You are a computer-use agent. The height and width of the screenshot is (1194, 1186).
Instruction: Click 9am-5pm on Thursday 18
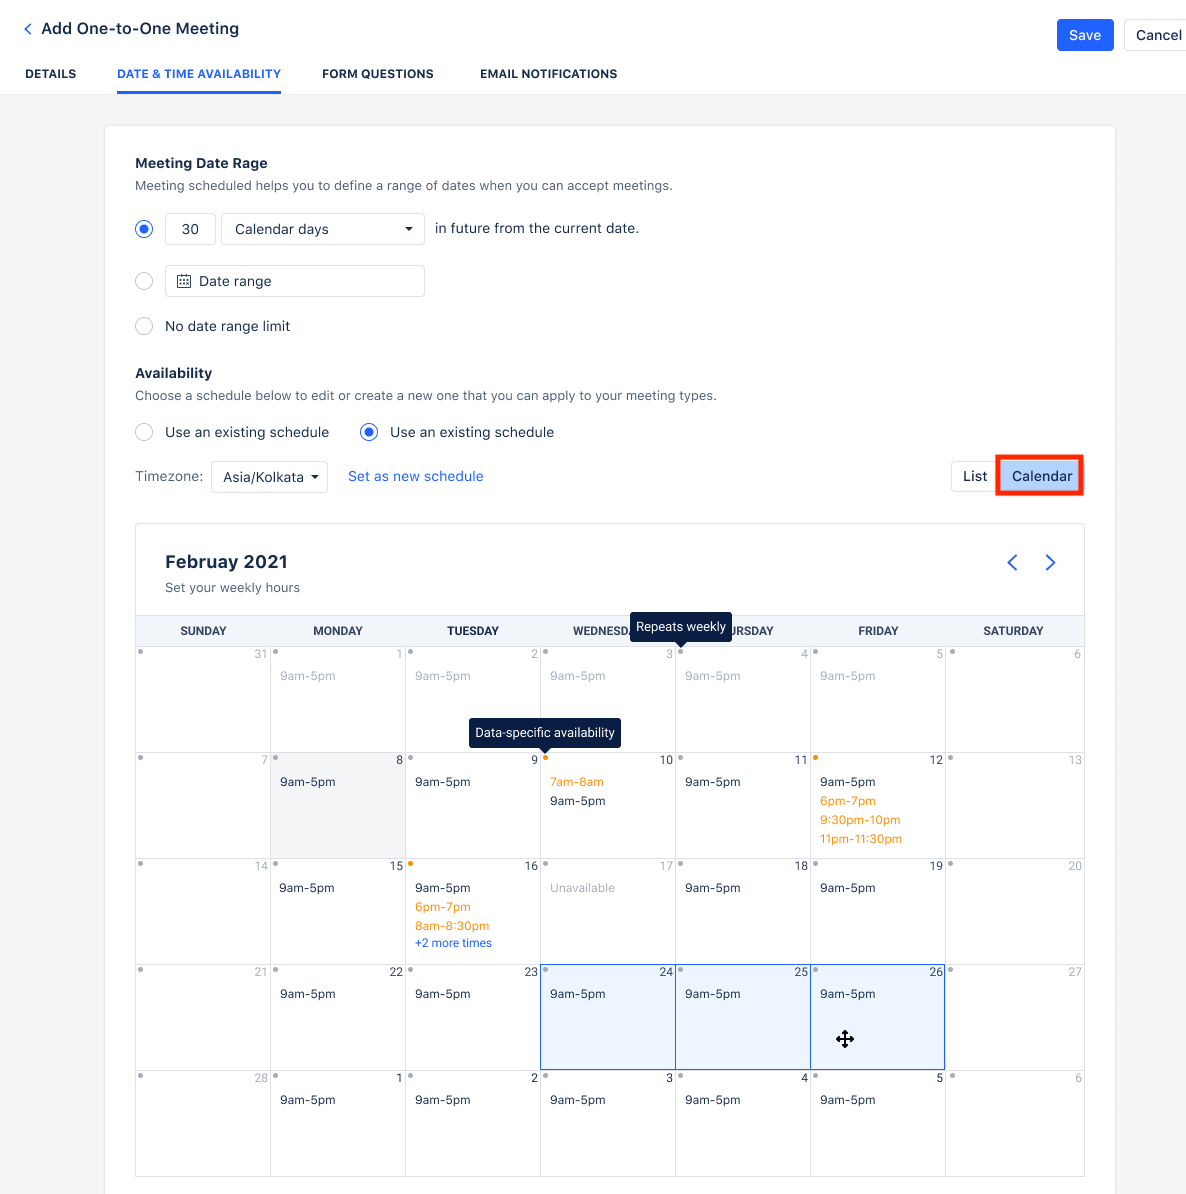point(712,888)
